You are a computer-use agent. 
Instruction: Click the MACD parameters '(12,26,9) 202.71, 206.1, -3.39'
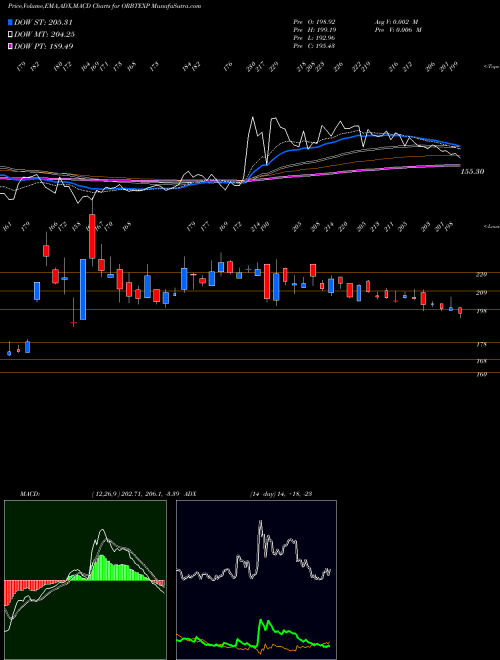click(136, 493)
